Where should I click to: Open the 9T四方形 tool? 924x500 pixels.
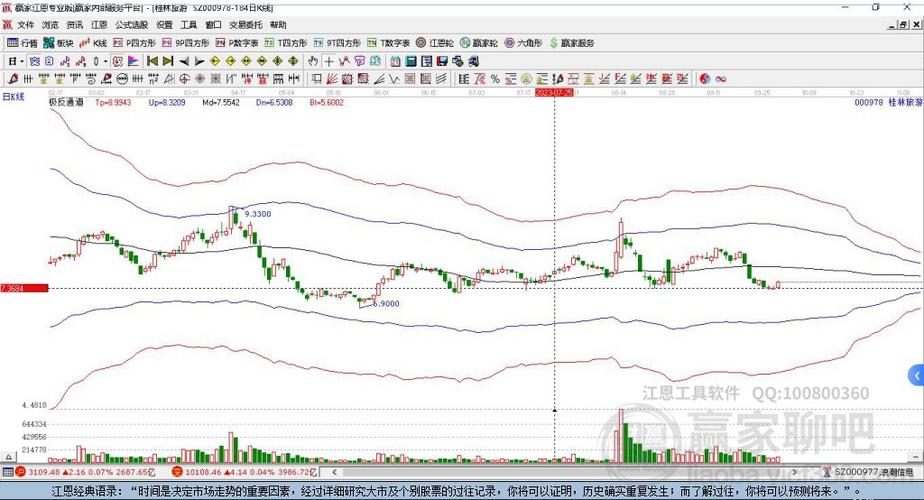[x=337, y=43]
